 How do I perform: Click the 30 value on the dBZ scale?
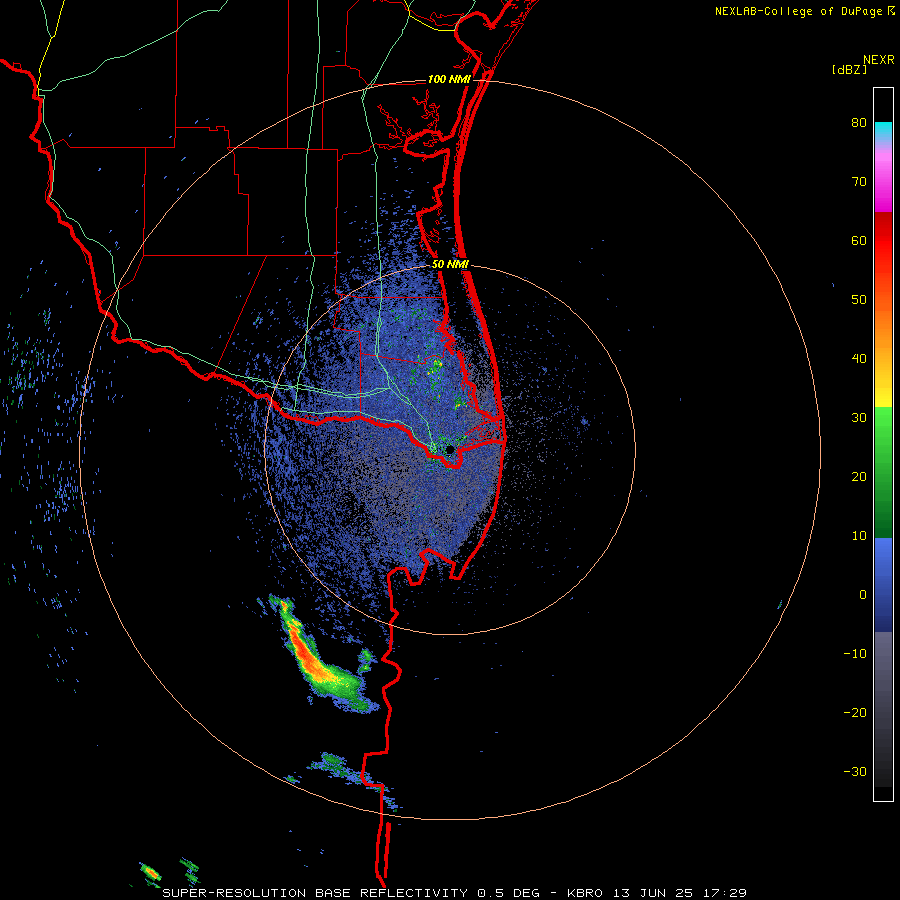pos(859,418)
